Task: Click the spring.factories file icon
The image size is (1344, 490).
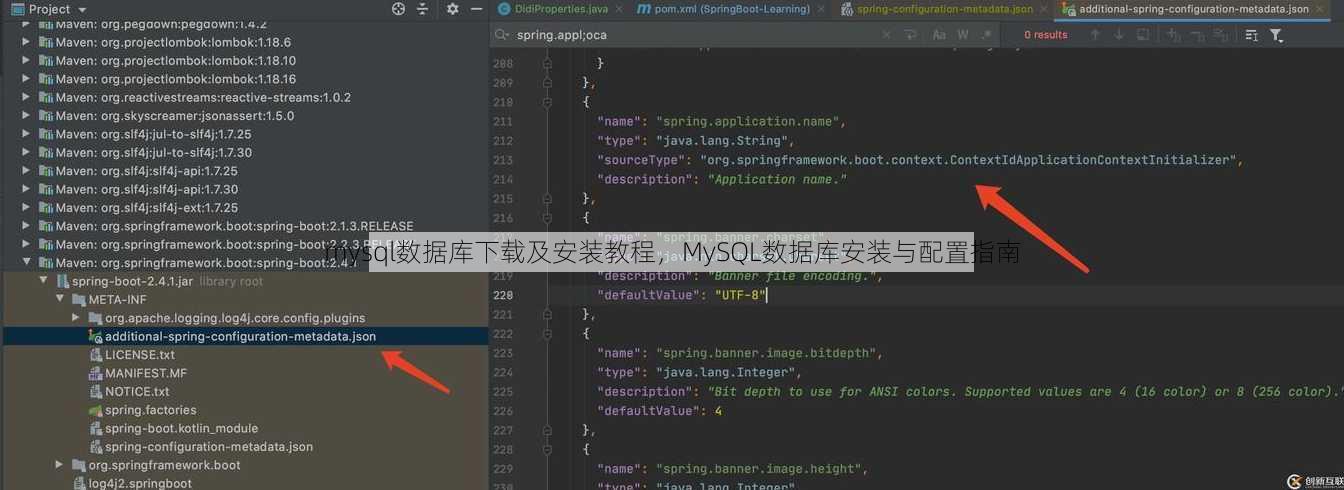Action: click(96, 410)
